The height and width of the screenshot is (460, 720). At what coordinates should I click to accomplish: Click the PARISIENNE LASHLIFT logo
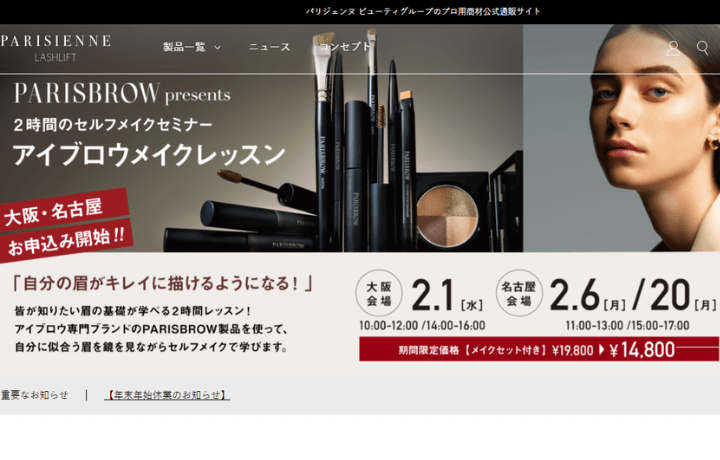click(x=56, y=48)
